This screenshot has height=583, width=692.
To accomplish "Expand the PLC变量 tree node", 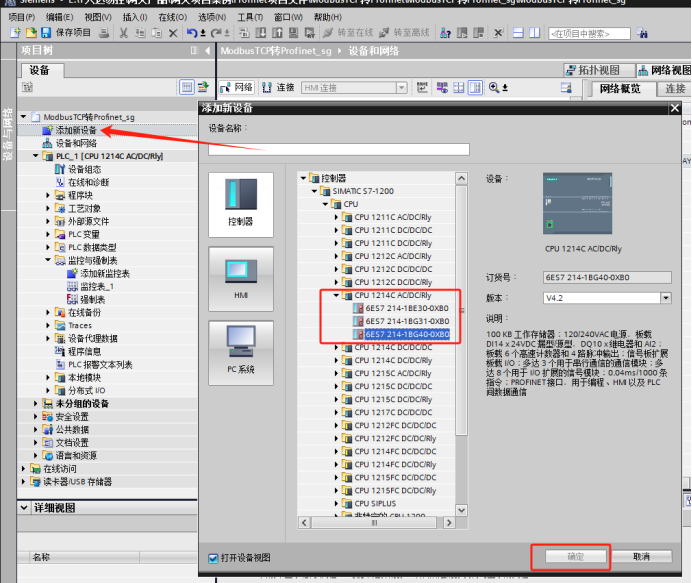I will coord(48,234).
